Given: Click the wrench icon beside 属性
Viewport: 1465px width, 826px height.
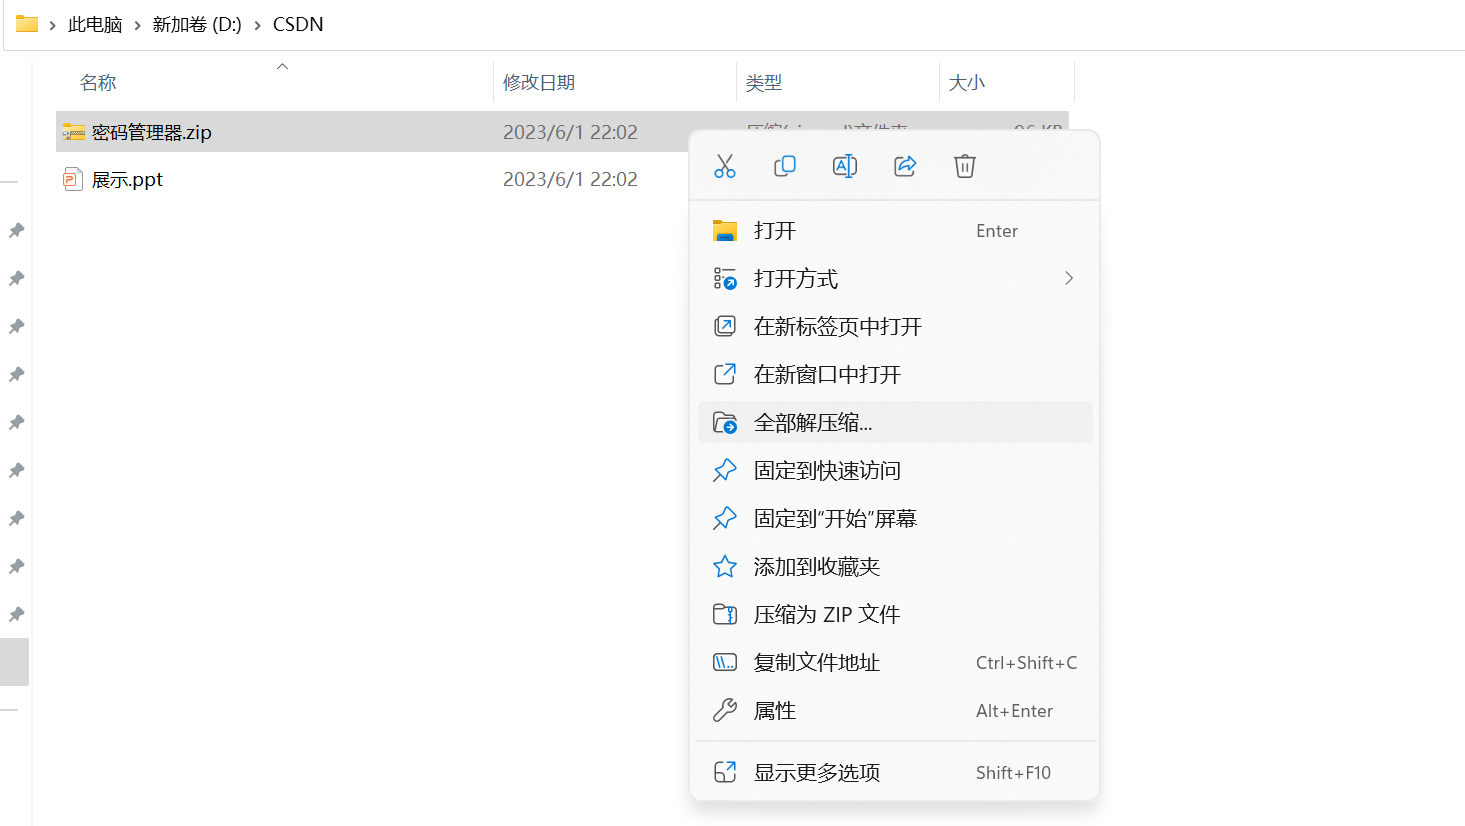Looking at the screenshot, I should coord(725,710).
